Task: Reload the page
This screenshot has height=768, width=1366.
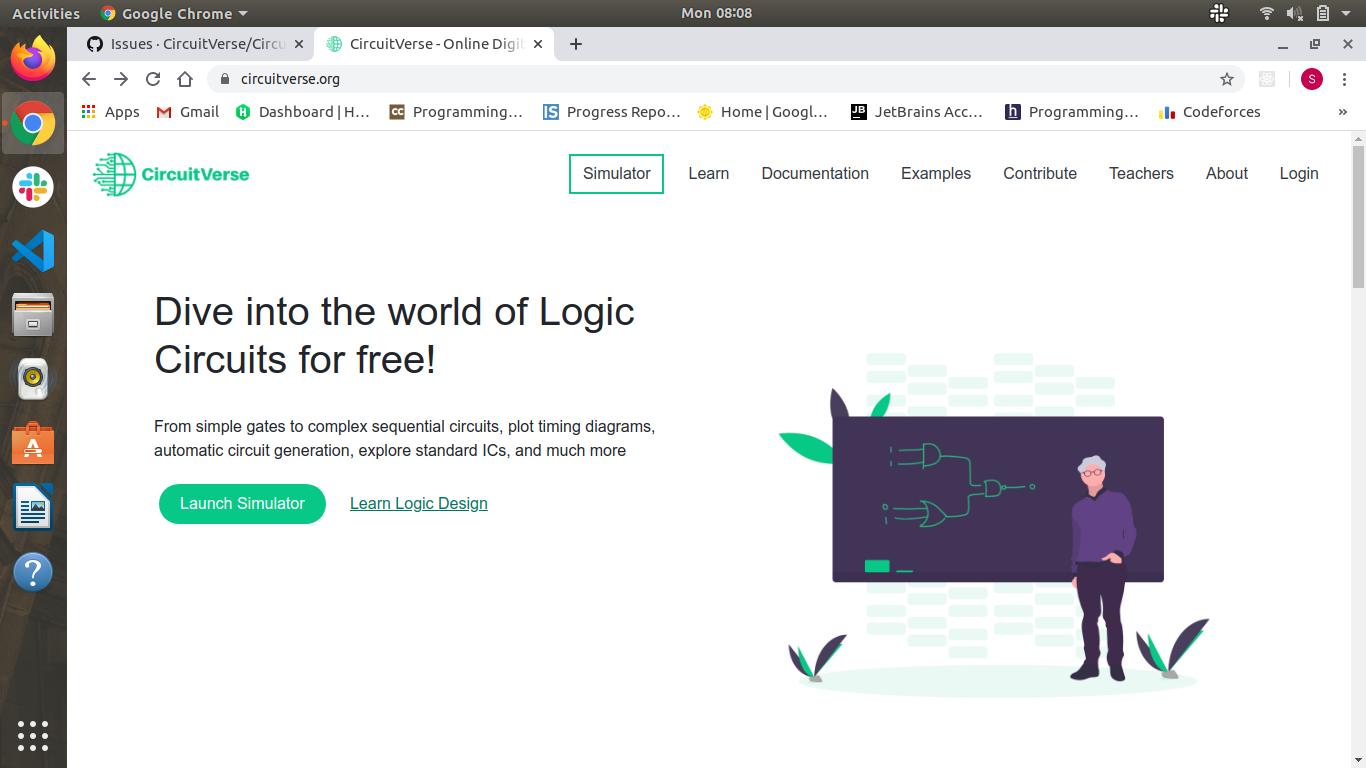Action: pos(153,79)
